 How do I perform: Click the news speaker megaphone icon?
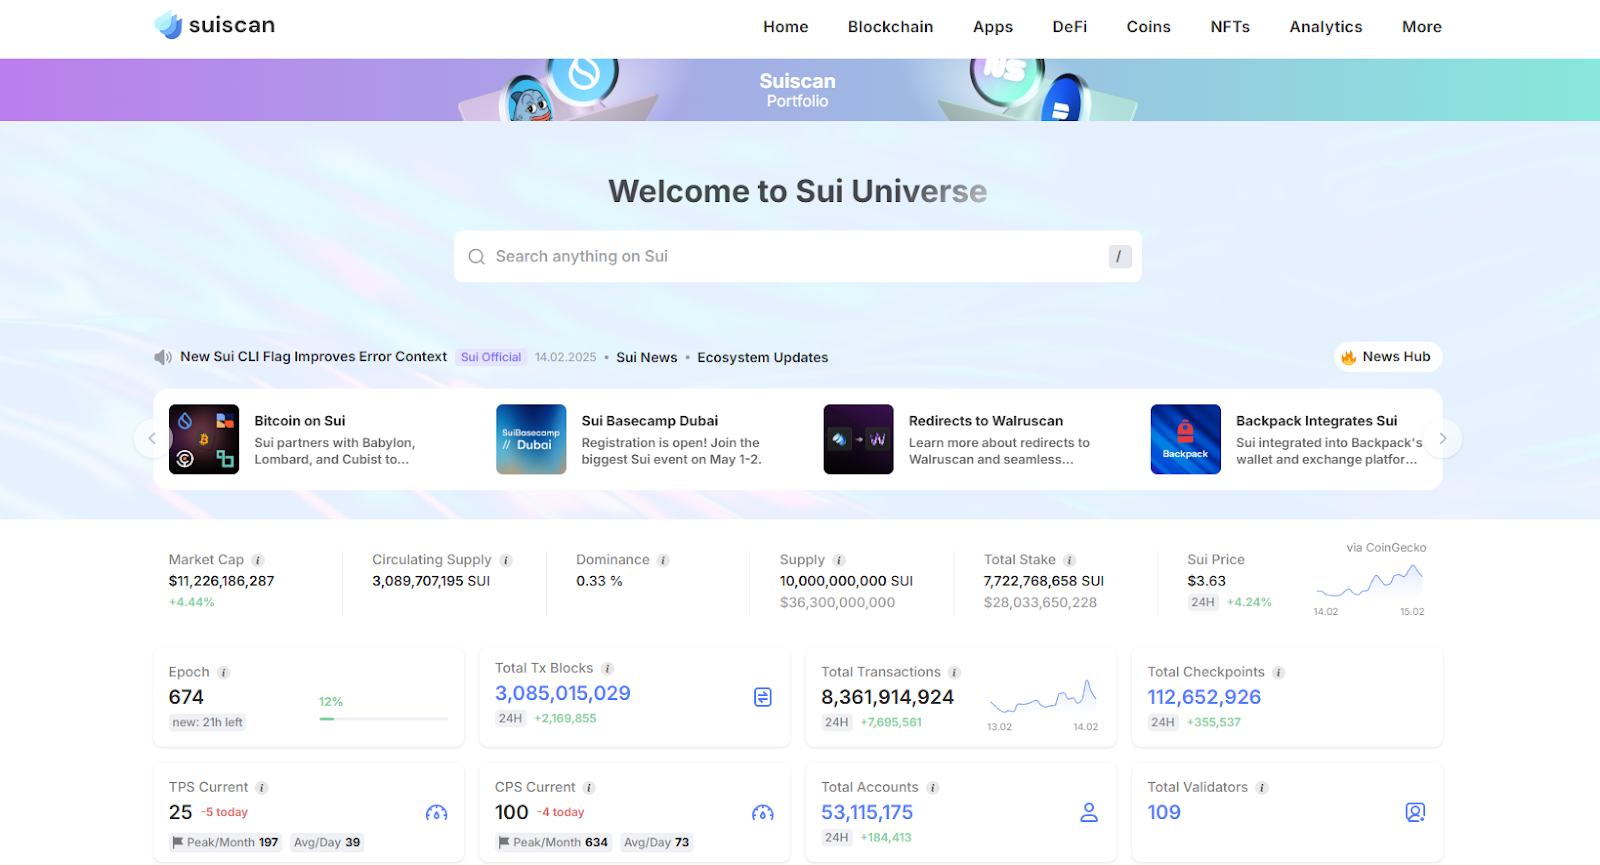[163, 357]
